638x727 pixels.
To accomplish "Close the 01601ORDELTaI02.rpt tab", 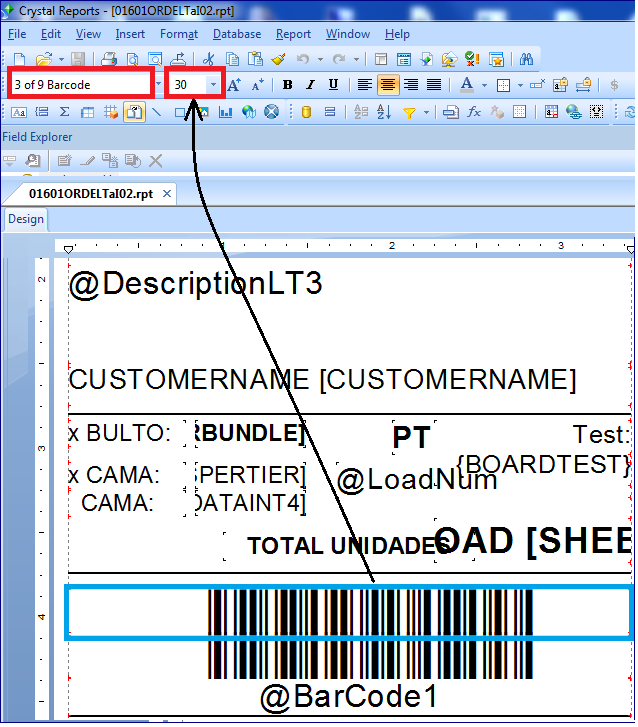I will (167, 194).
